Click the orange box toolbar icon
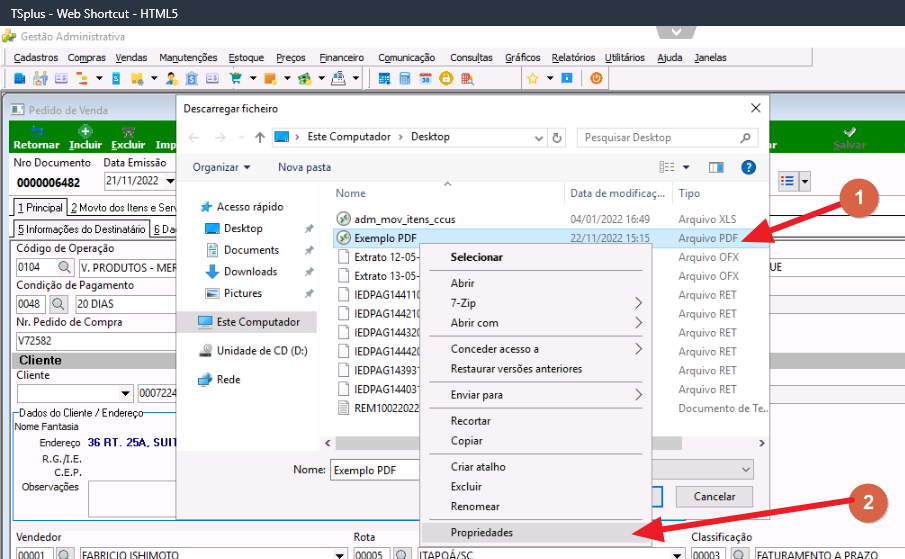Screen dimensions: 905x559 pyautogui.click(x=270, y=78)
